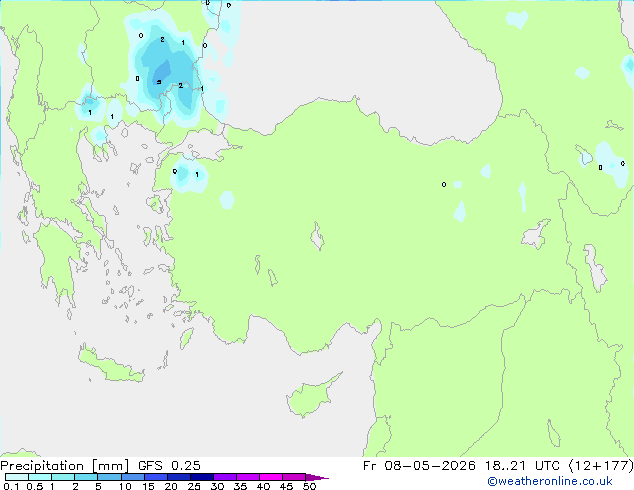Pick the 5–10 mm legend swatch

(109, 477)
